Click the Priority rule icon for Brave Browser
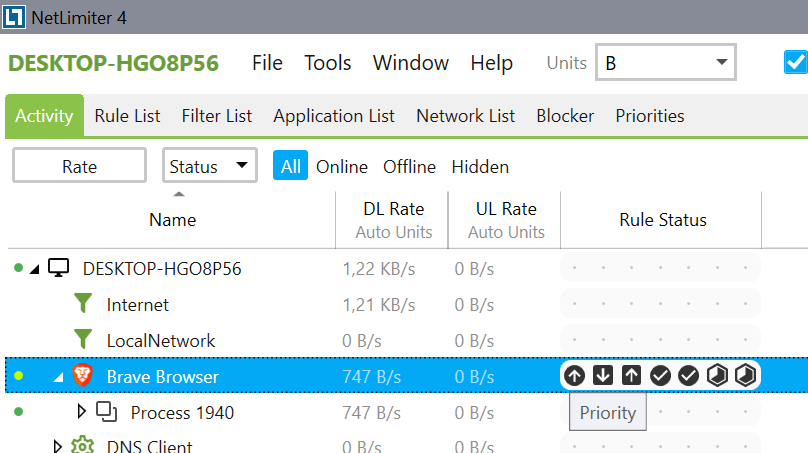Image resolution: width=808 pixels, height=453 pixels. tap(575, 376)
